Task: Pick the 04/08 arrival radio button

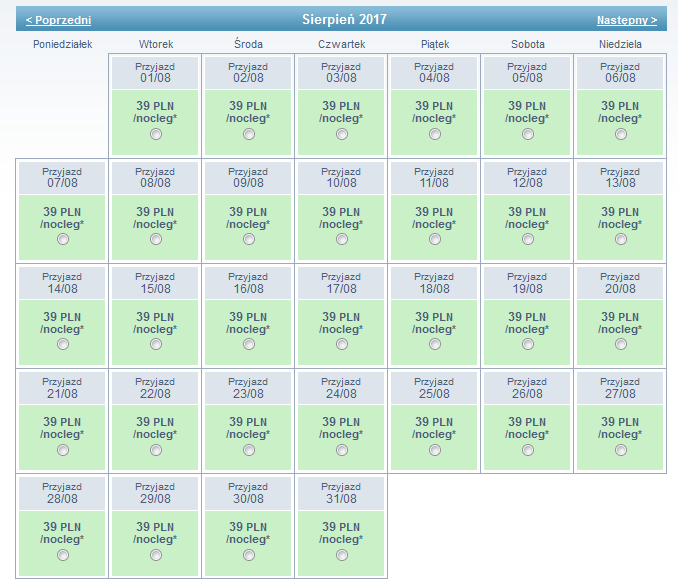Action: click(x=435, y=134)
